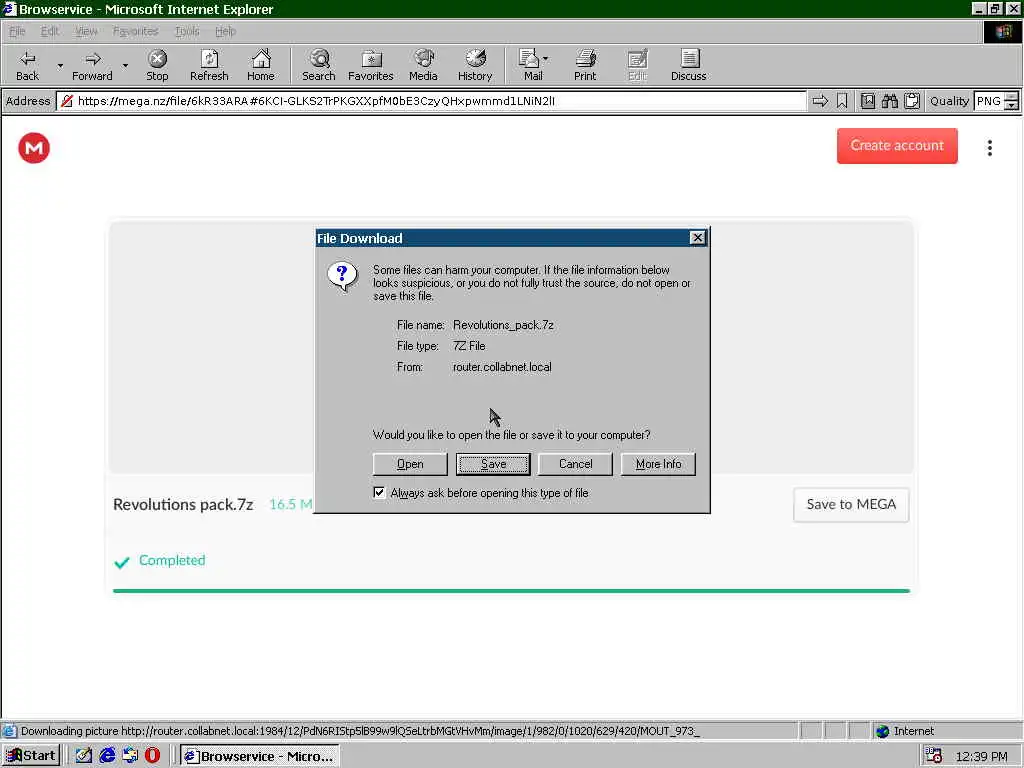Click the Revolutions pack.7z file name

[183, 504]
